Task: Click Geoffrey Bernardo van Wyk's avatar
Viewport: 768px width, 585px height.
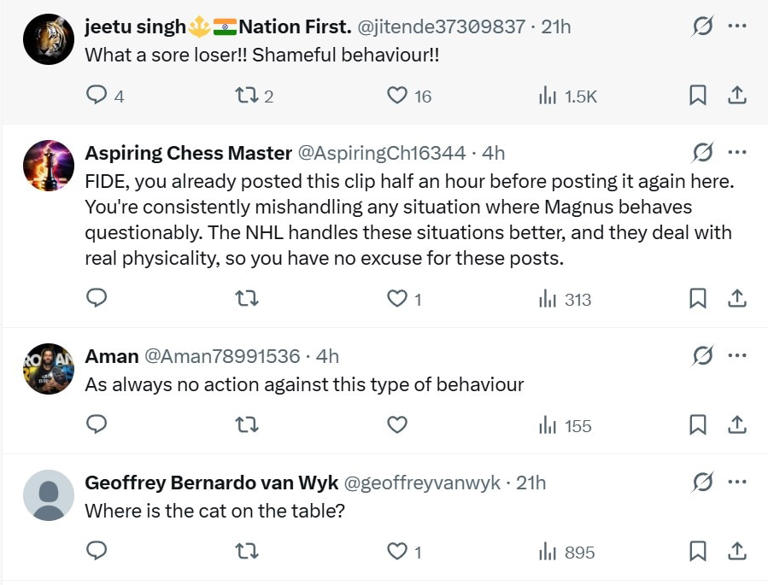Action: click(48, 495)
